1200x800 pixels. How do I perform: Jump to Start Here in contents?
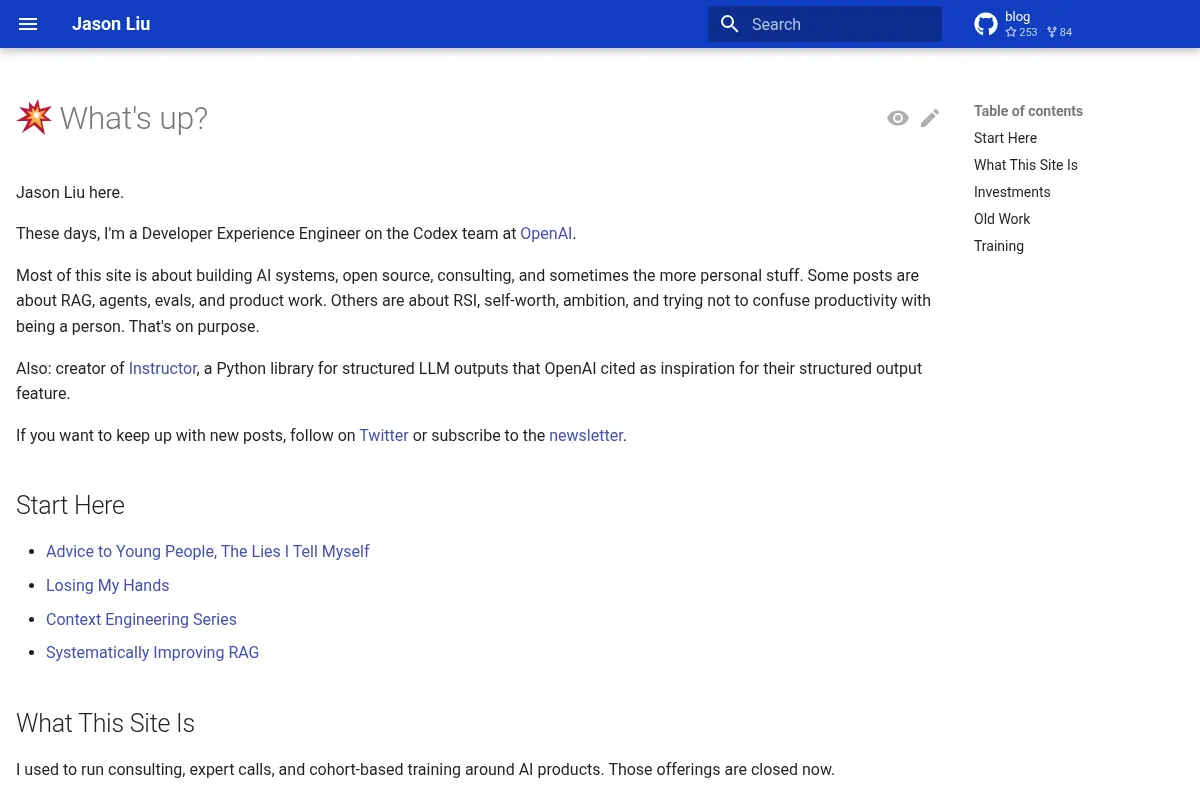(x=1005, y=138)
